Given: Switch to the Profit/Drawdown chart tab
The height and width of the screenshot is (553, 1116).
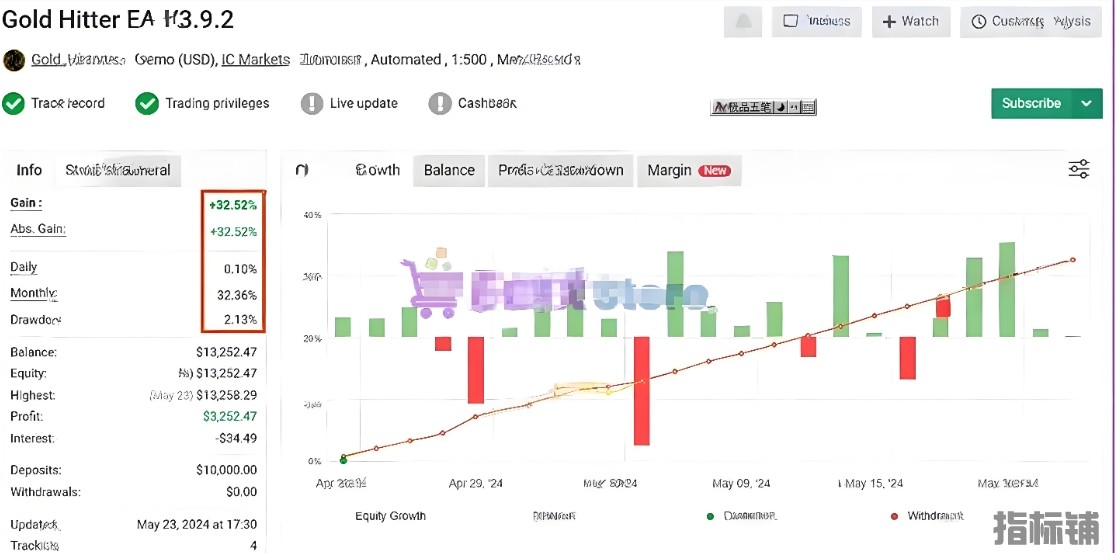Looking at the screenshot, I should (560, 170).
